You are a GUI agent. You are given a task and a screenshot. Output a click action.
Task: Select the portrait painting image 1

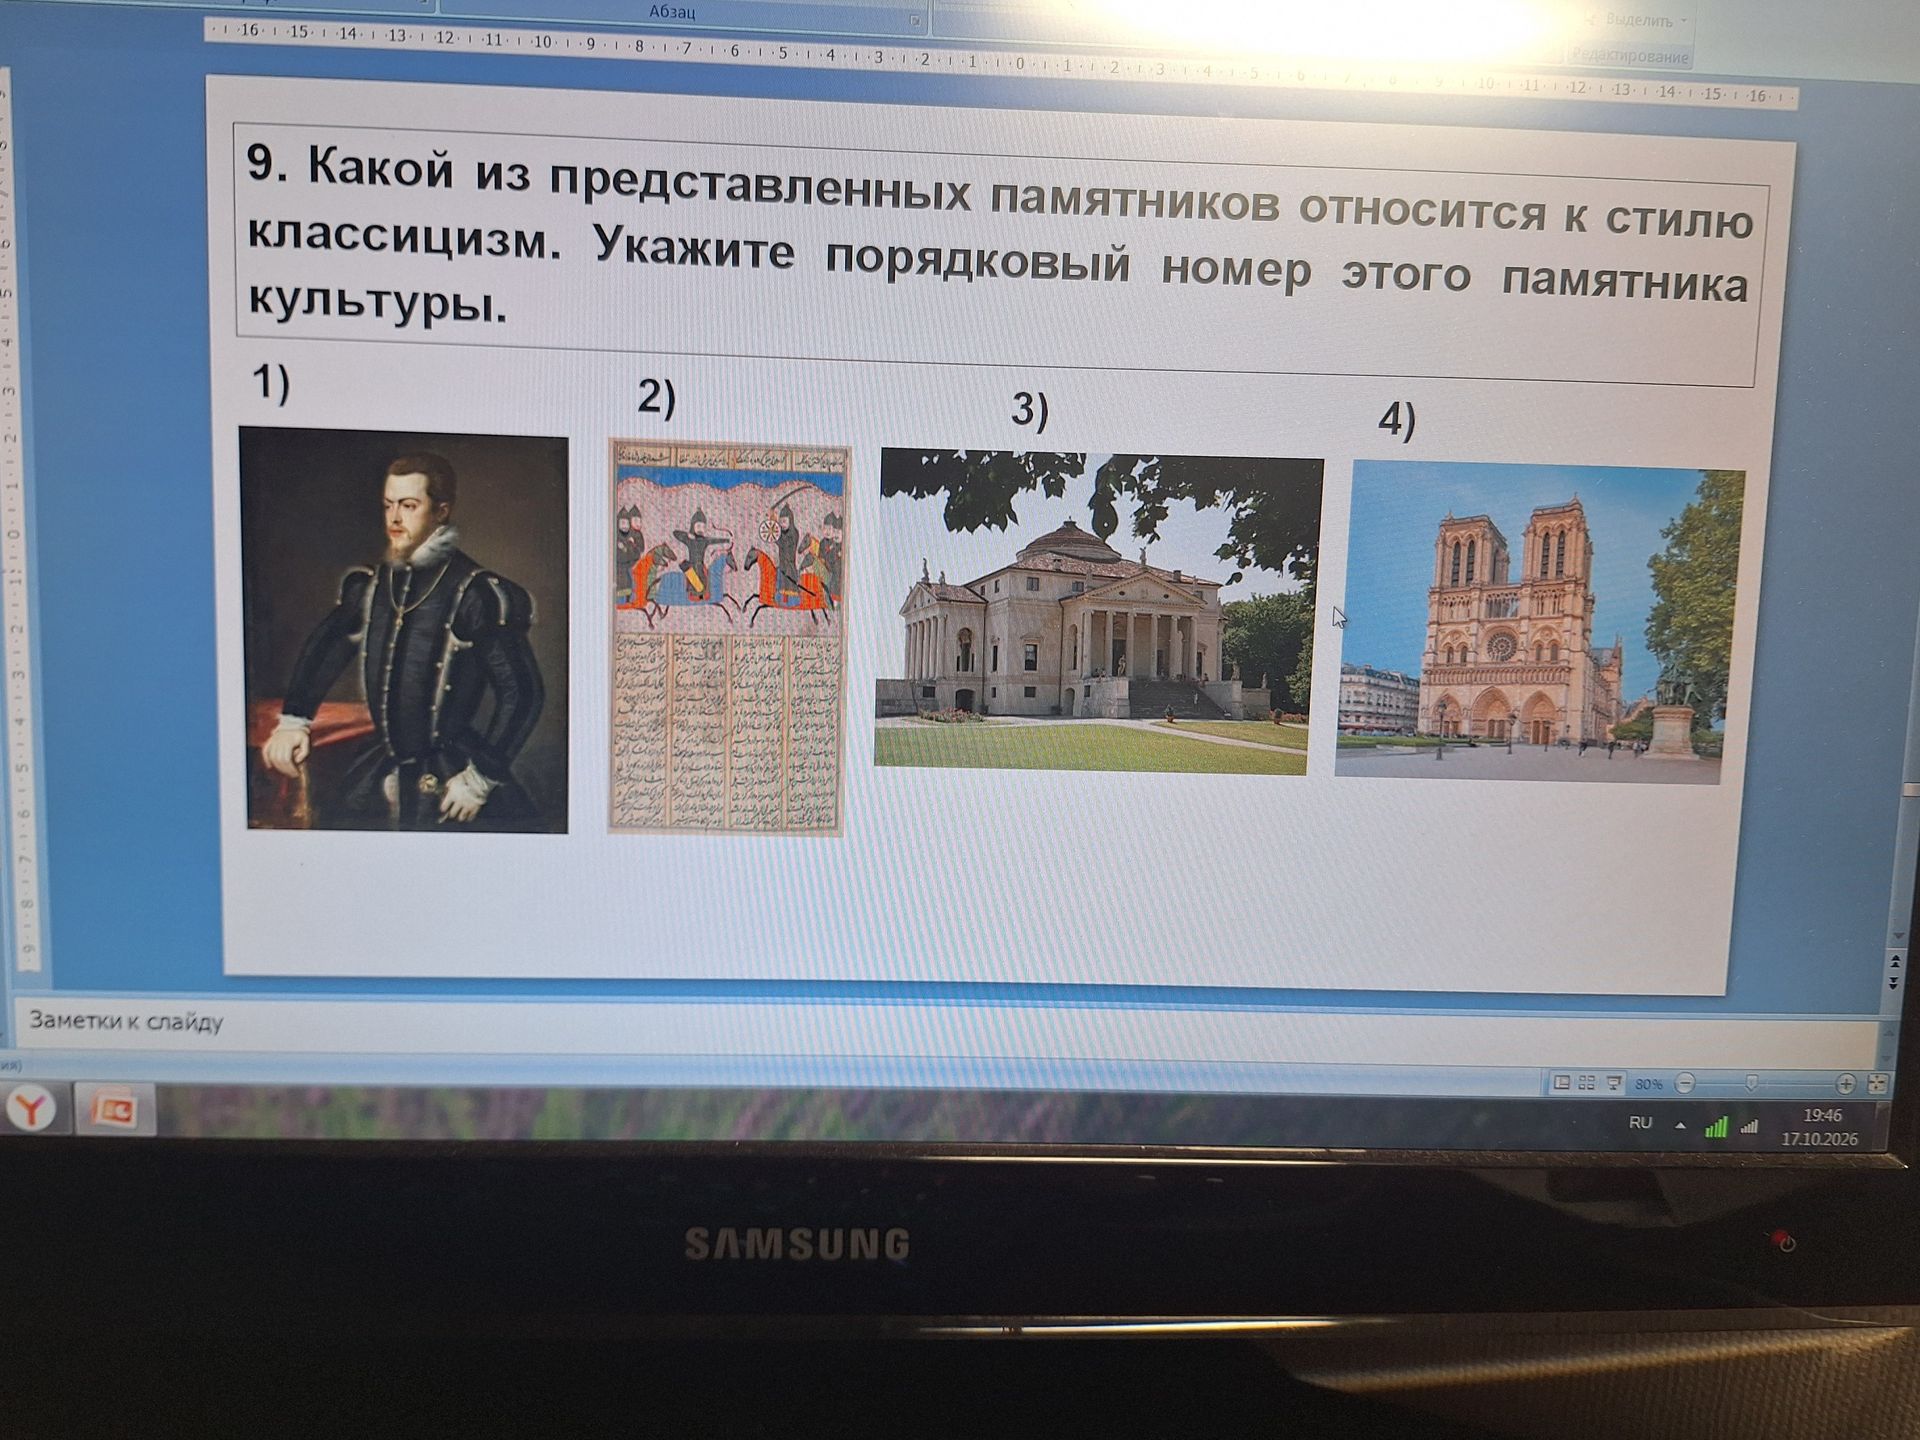[405, 630]
